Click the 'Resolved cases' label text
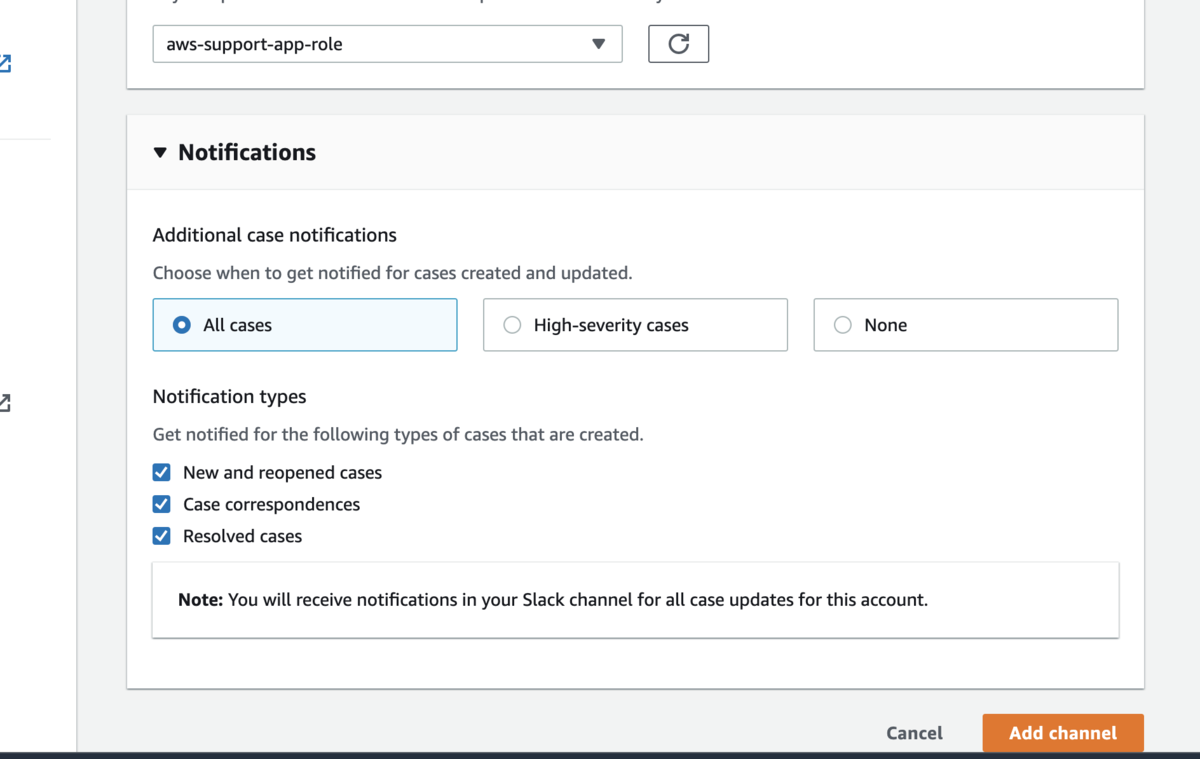Screen dimensions: 1200x759 coord(242,536)
